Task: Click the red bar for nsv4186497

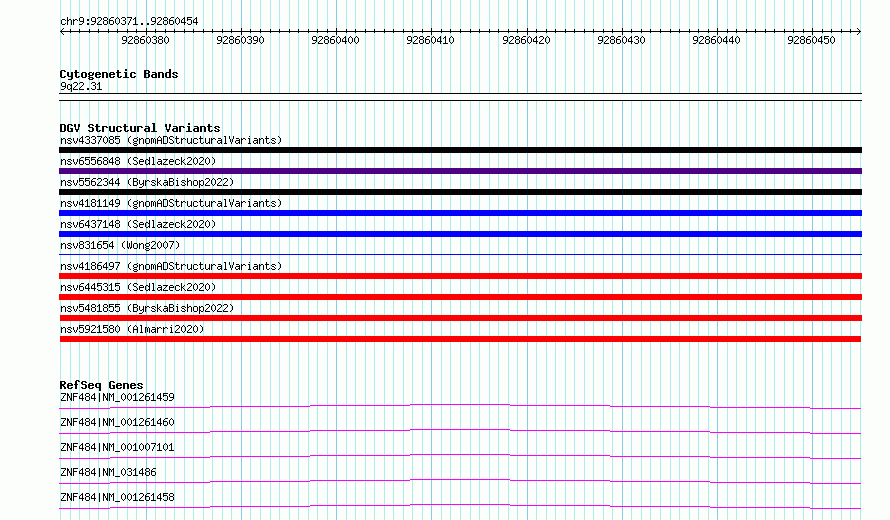Action: 460,276
